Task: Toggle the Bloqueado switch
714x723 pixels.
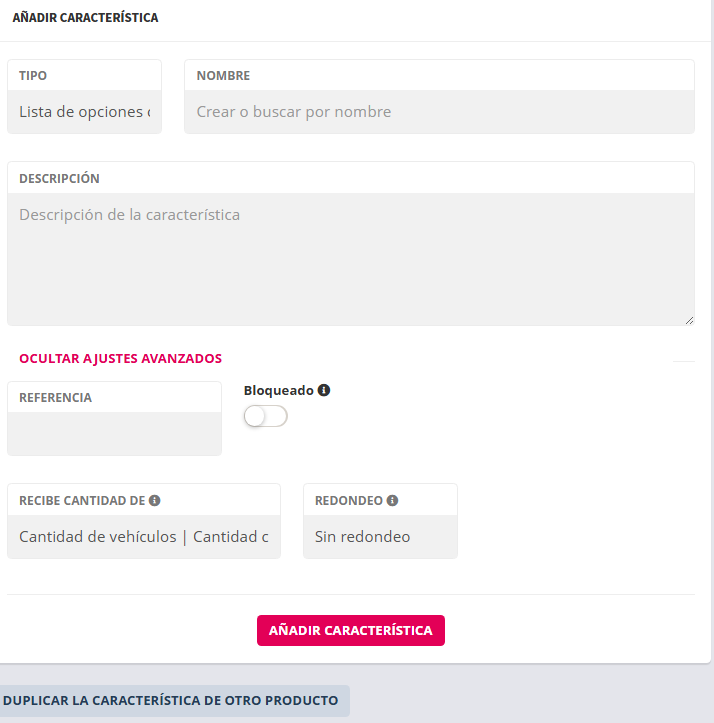Action: click(265, 417)
